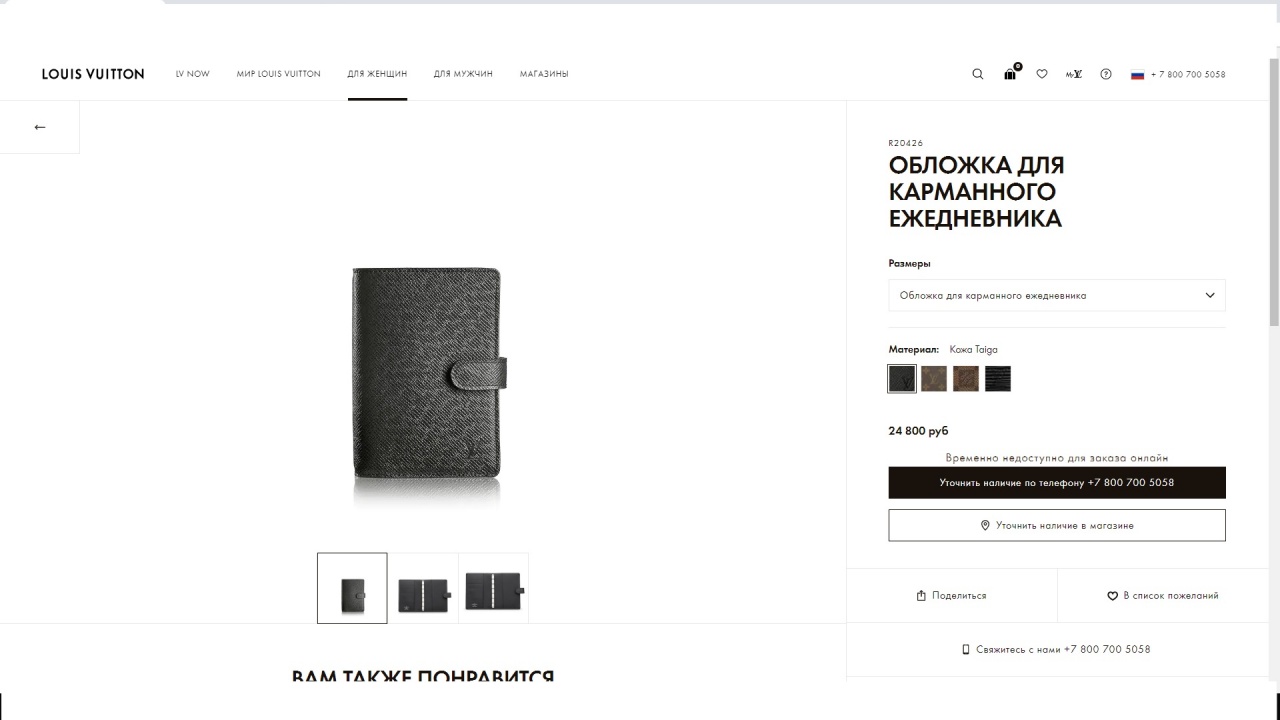
Task: Select the second brown monogram material swatch
Action: (966, 378)
